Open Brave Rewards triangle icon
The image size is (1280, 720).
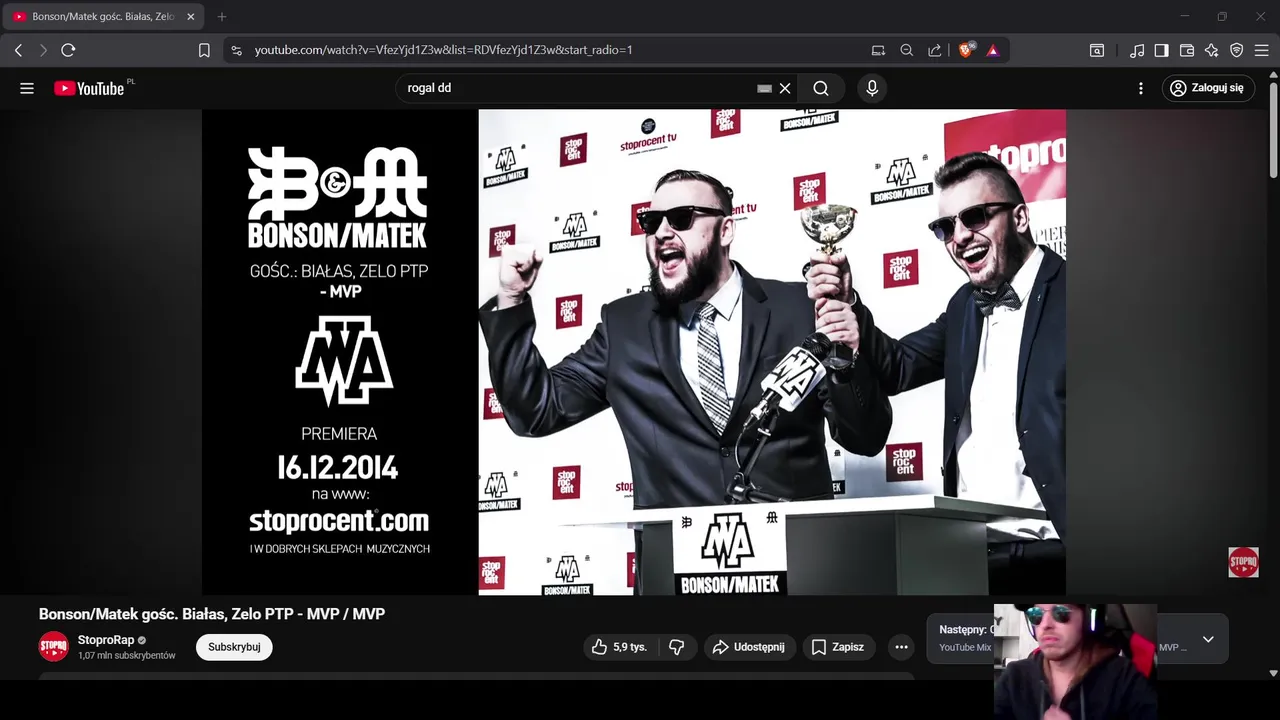pyautogui.click(x=993, y=50)
